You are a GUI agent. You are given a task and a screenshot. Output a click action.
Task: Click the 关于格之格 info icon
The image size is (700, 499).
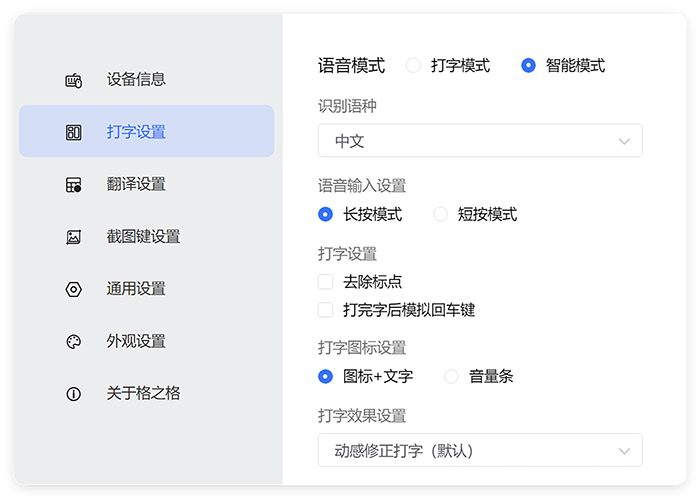(x=73, y=394)
